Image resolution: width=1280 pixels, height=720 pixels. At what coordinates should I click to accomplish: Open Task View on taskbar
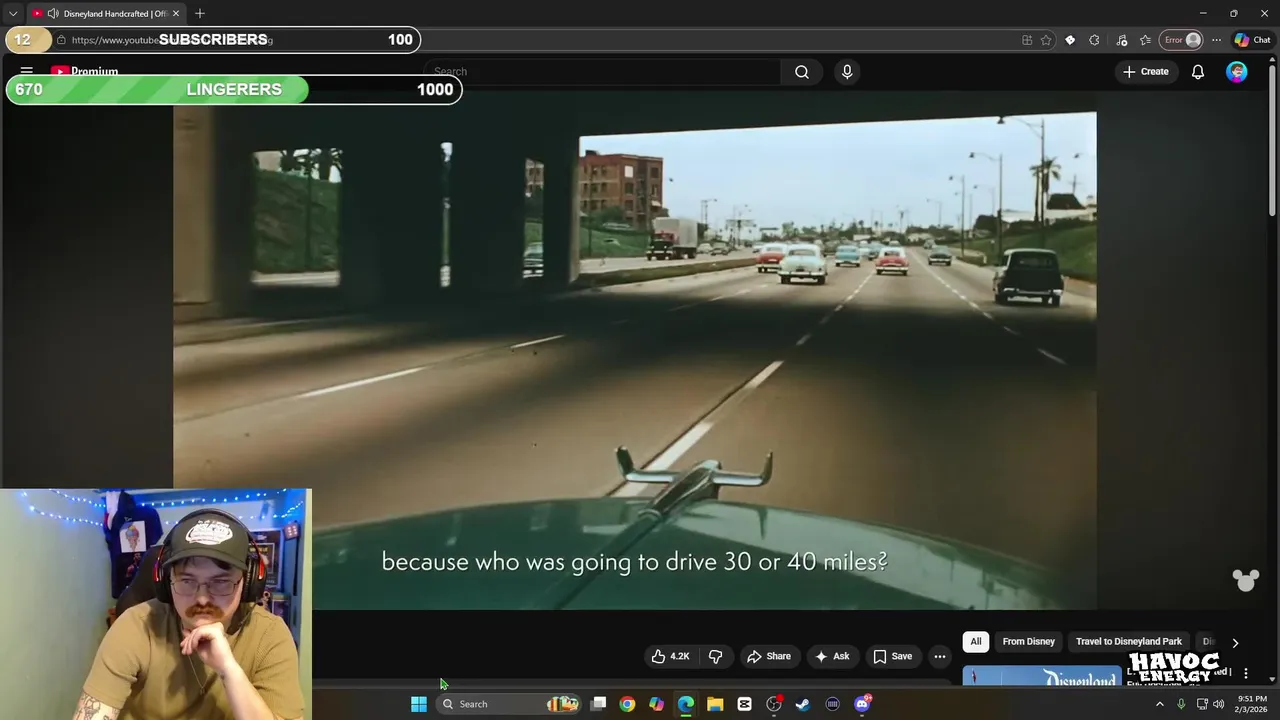598,704
